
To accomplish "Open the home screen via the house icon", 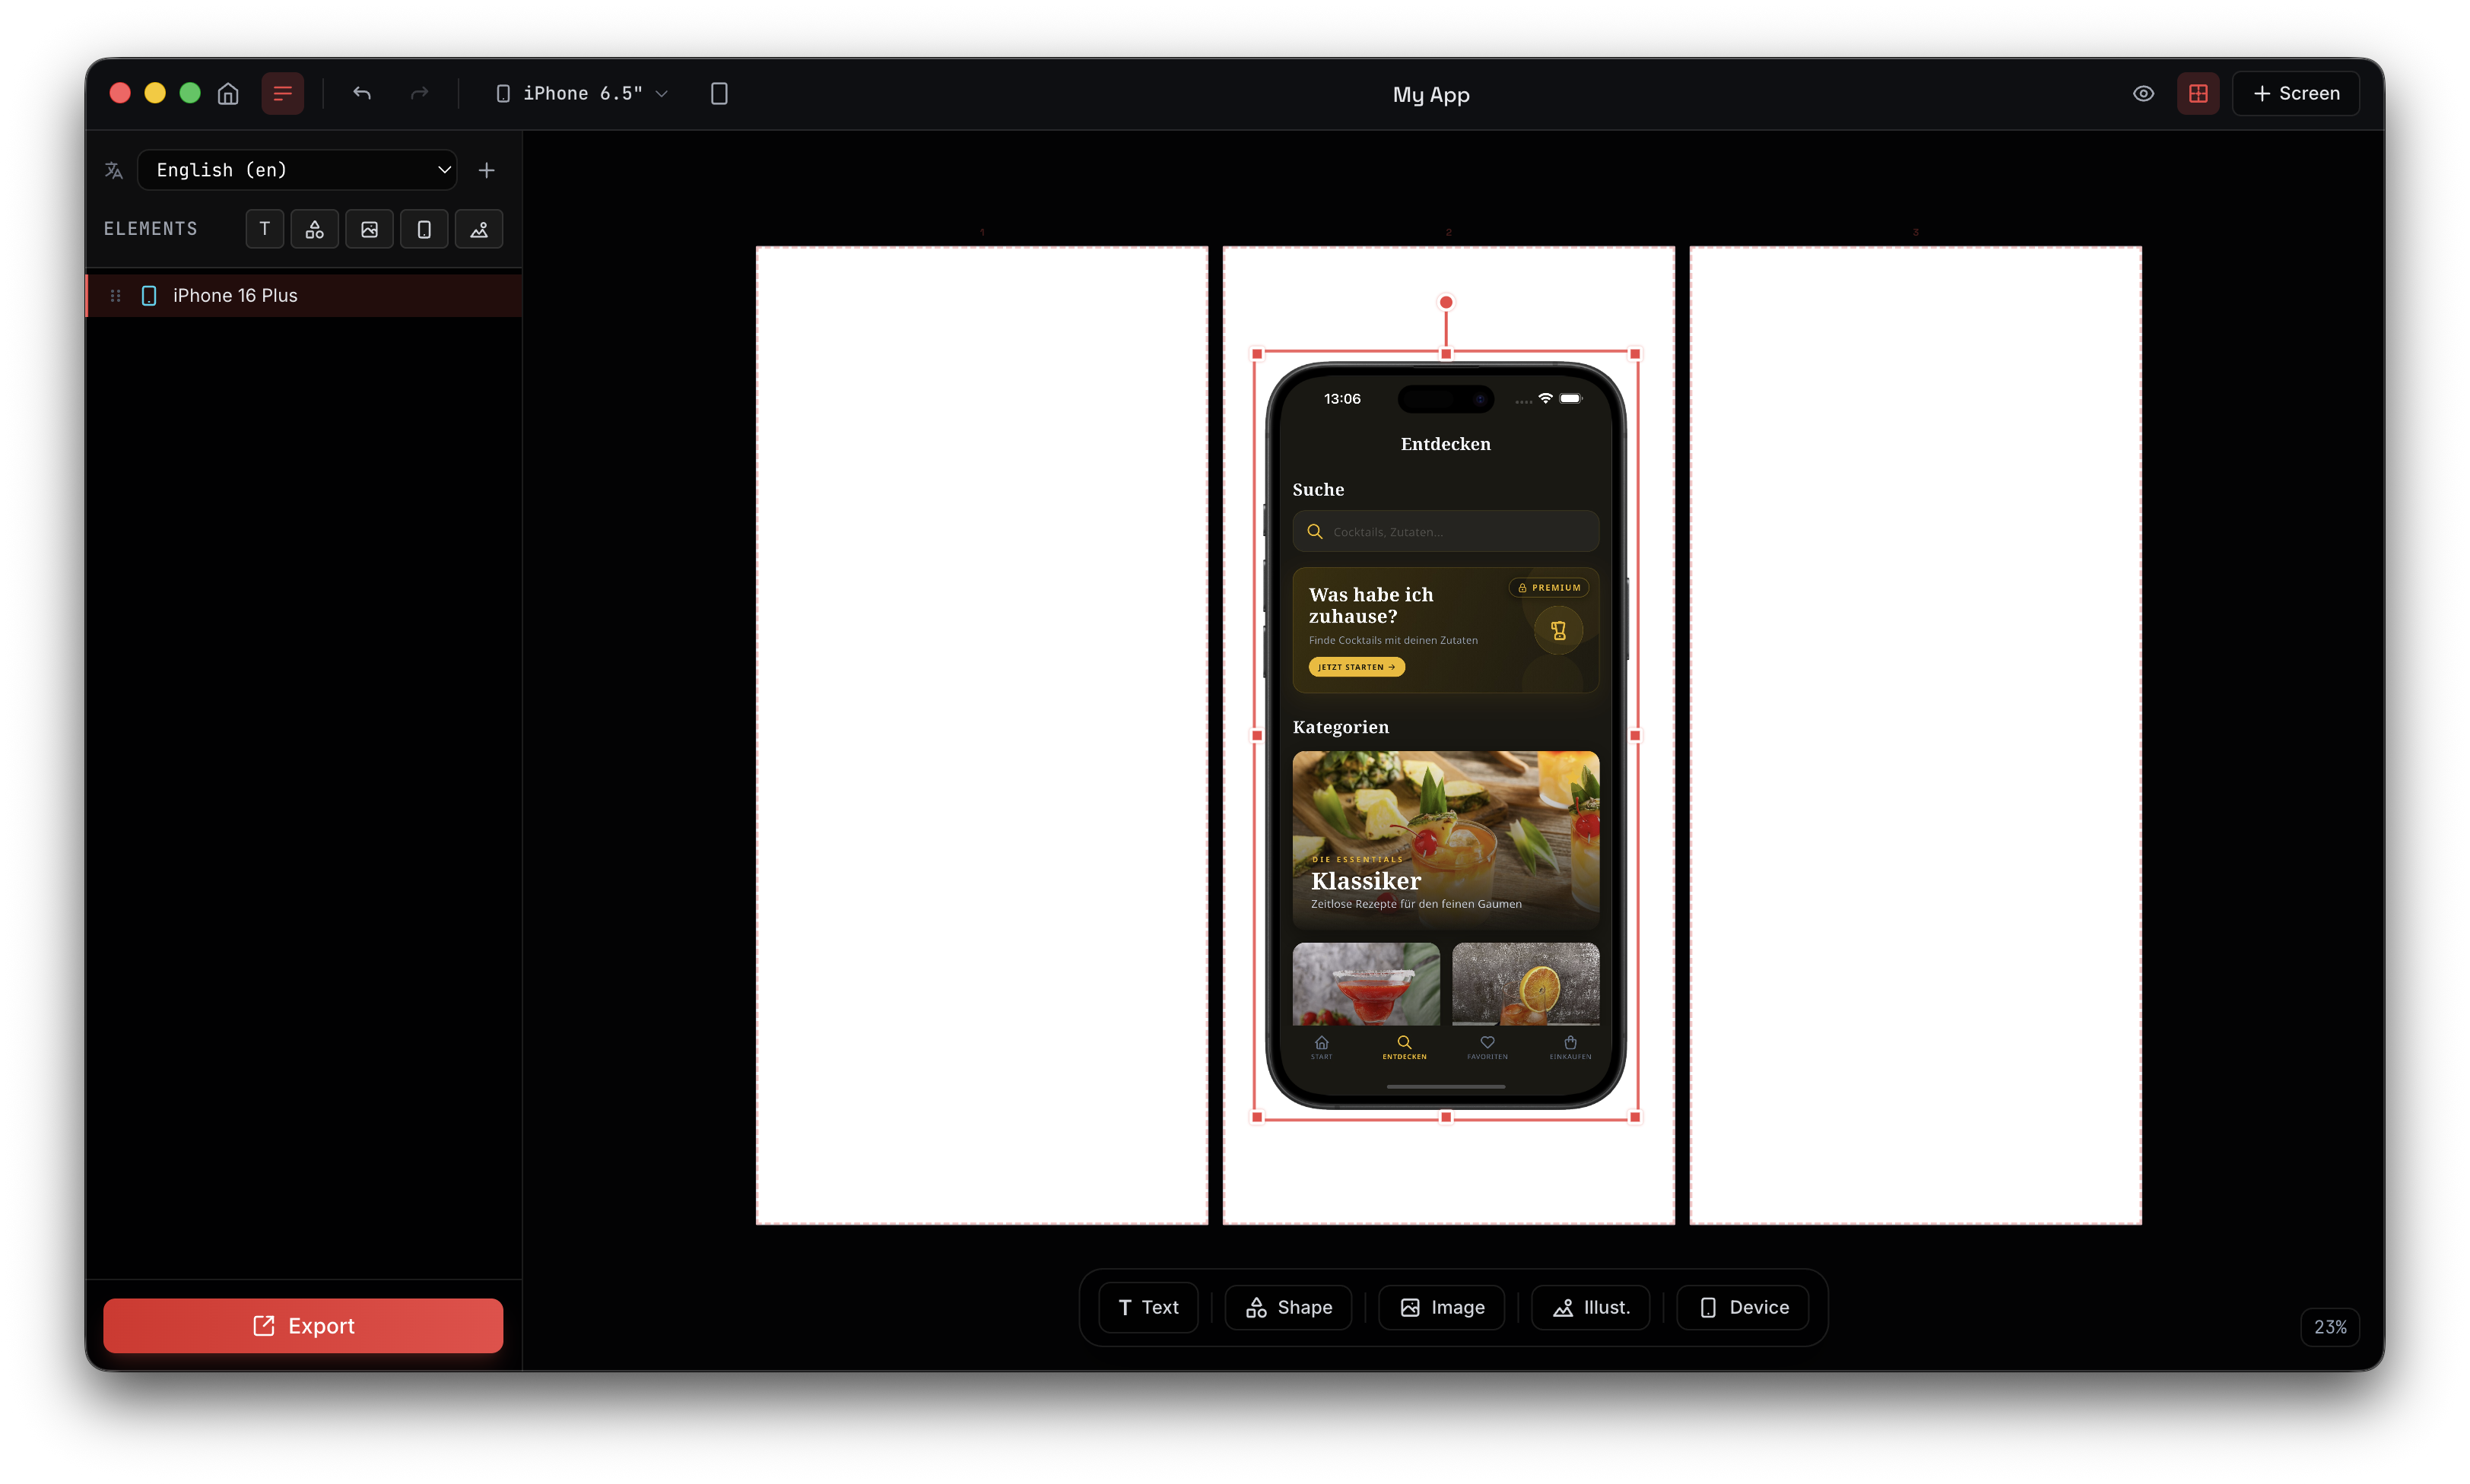I will (227, 93).
